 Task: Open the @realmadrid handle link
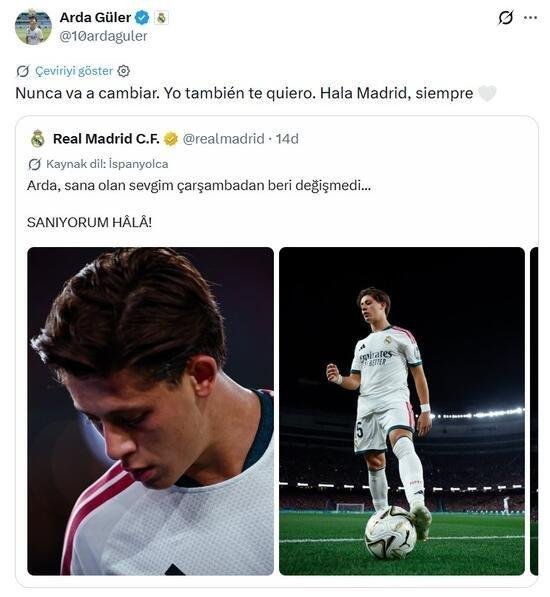pos(223,139)
